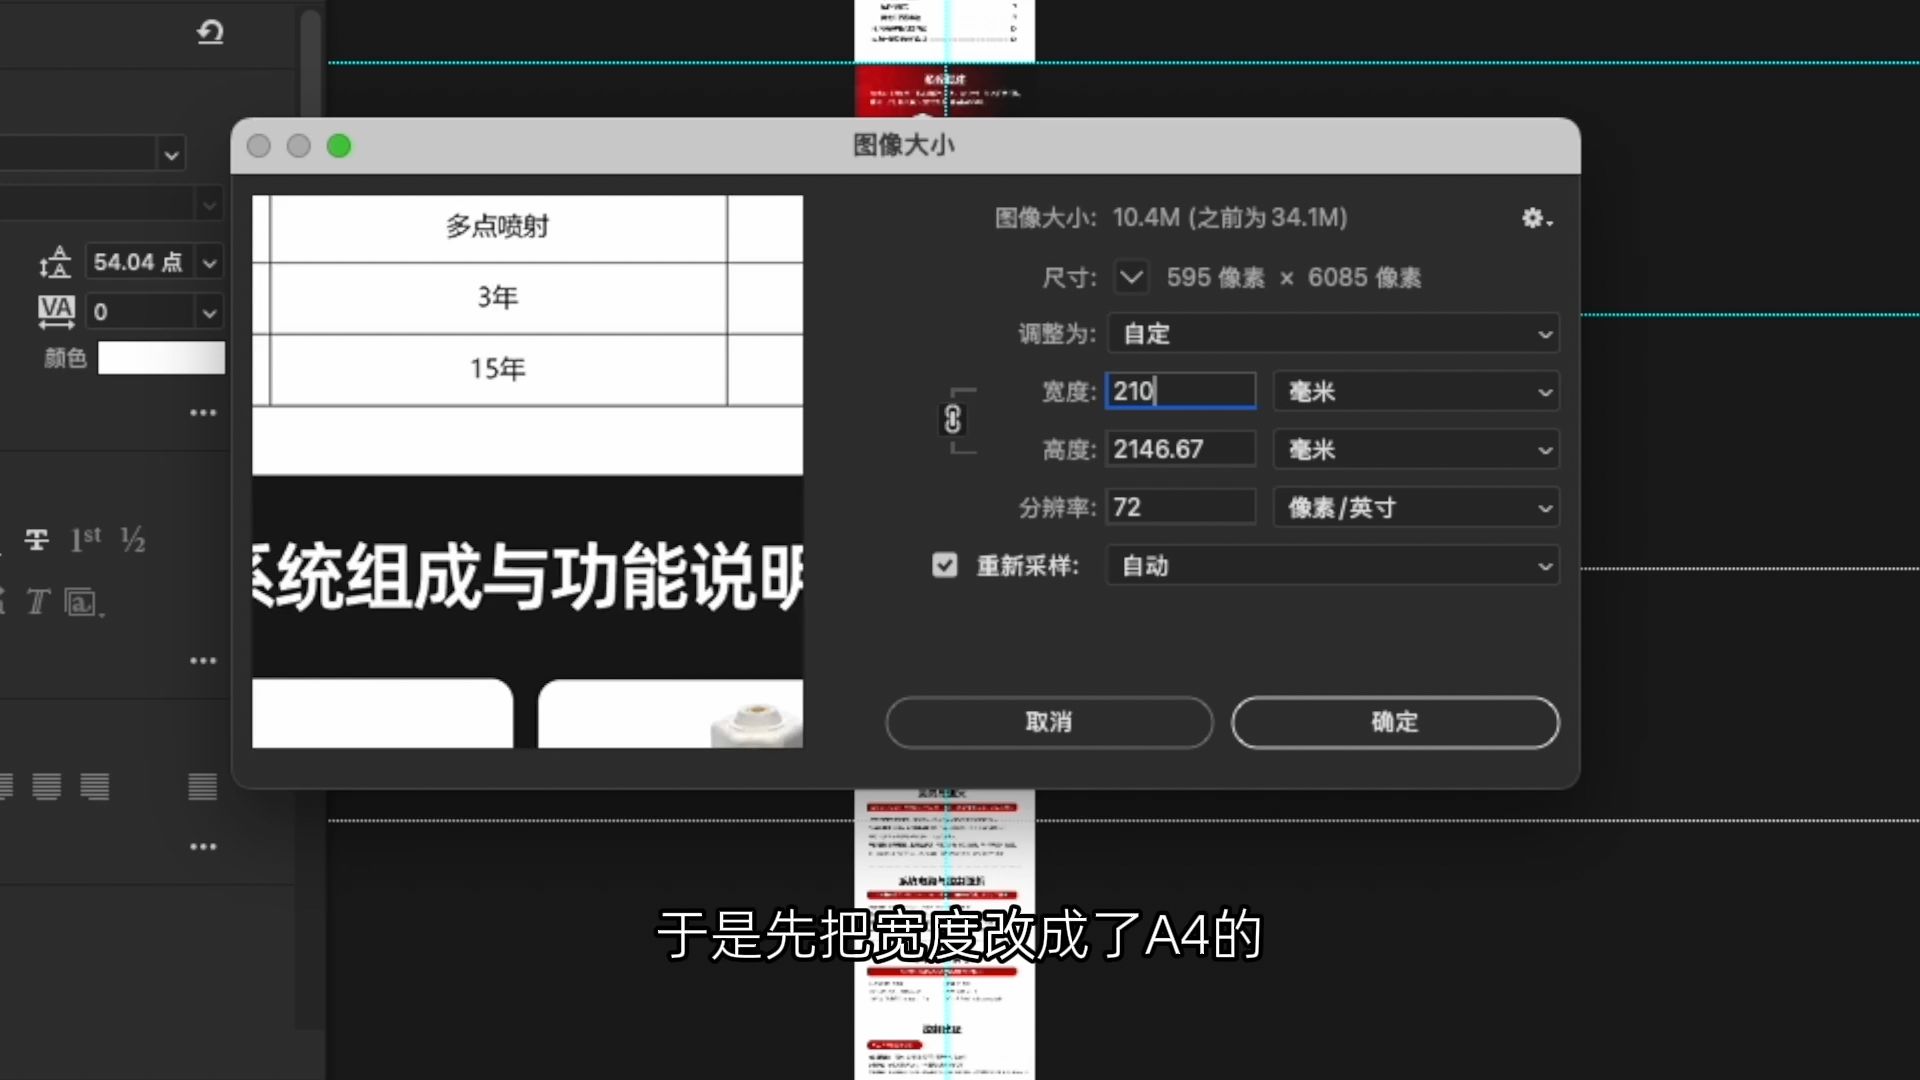
Task: Click the VA tracking icon
Action: coord(56,312)
